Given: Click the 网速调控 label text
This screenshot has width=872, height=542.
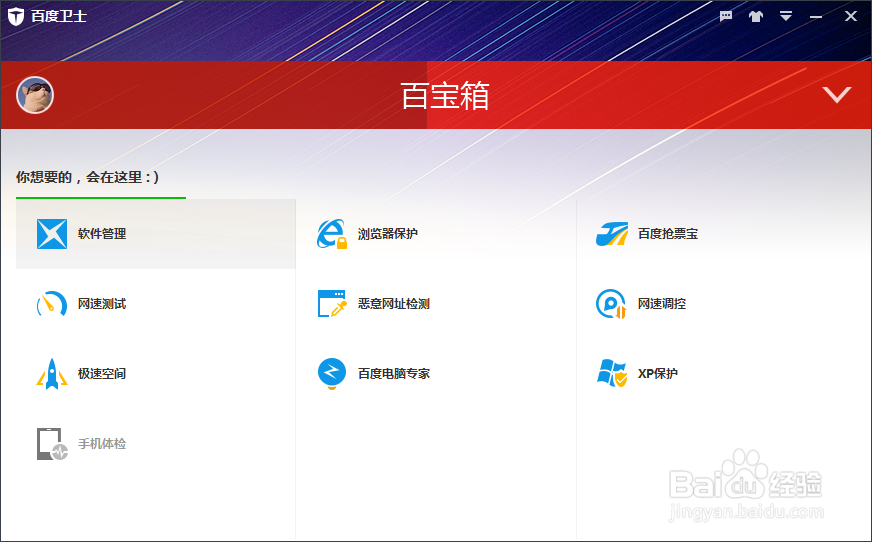Looking at the screenshot, I should coord(662,304).
